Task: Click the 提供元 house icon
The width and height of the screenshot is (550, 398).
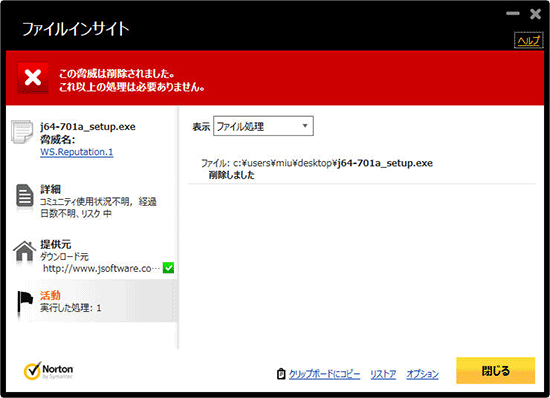Action: coord(24,251)
